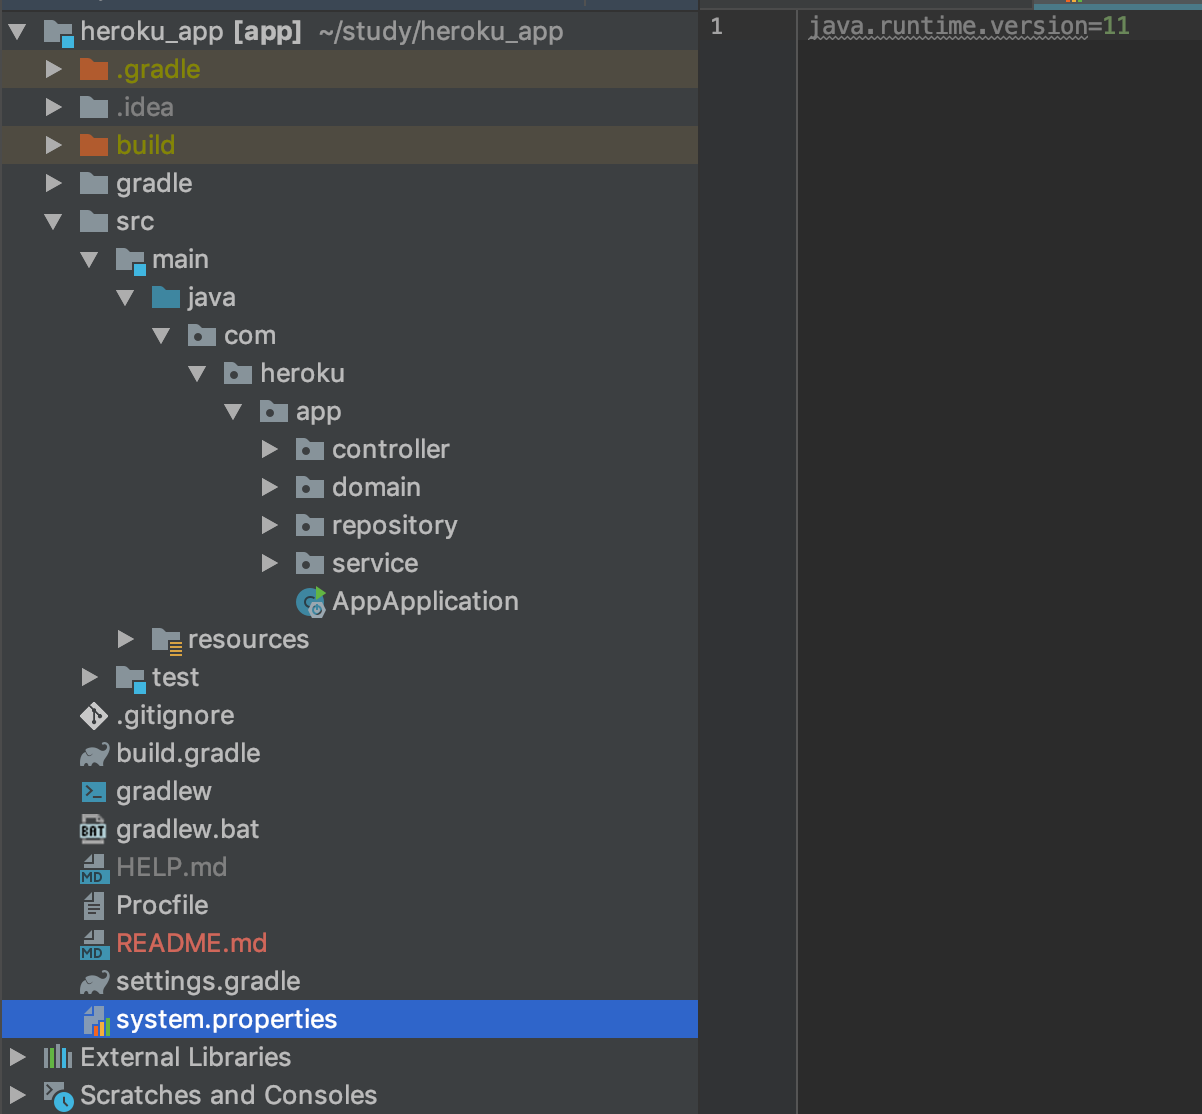Expand Scratches and Consoles arrow
This screenshot has width=1202, height=1114.
point(18,1096)
